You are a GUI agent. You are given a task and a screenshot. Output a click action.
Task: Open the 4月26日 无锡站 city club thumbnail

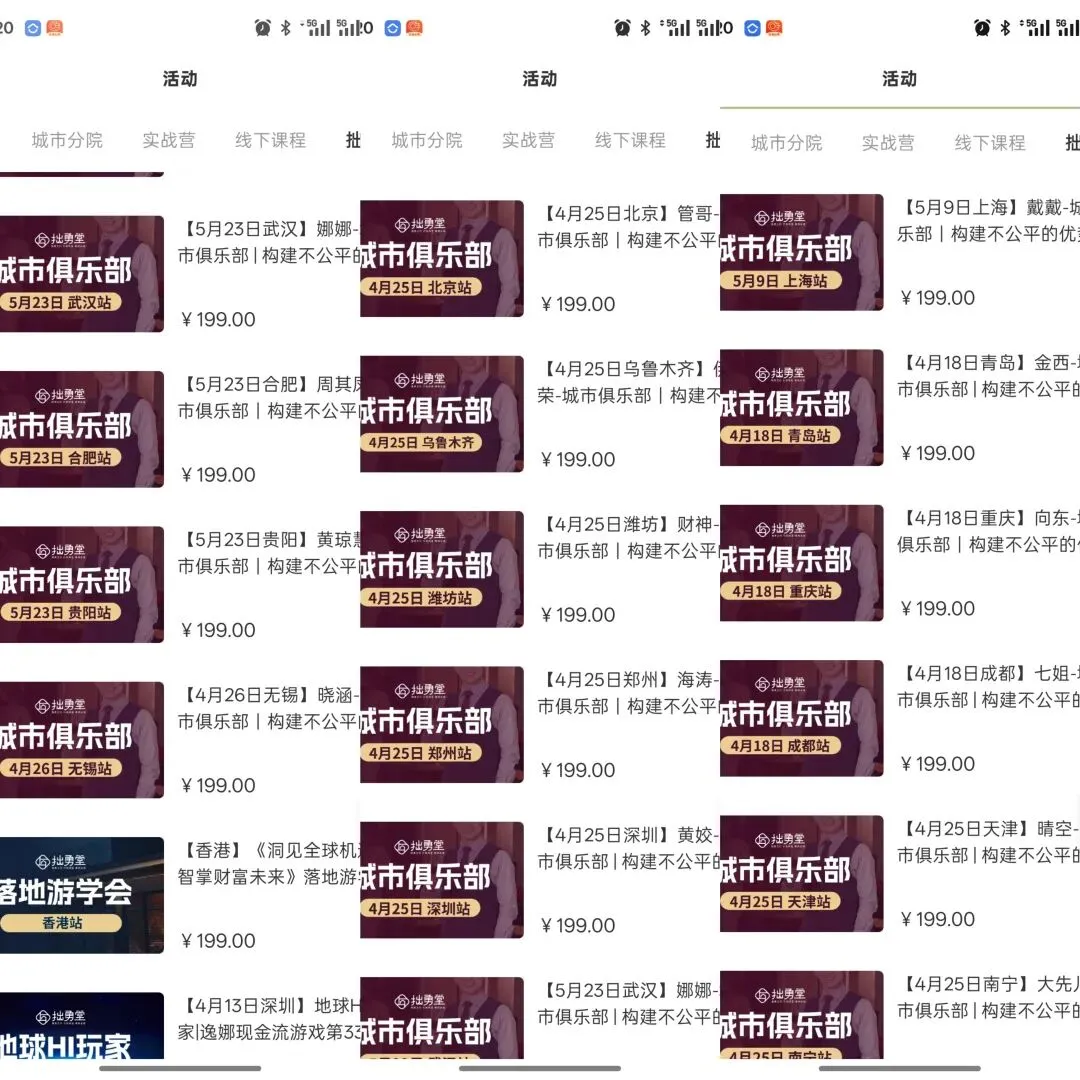click(82, 740)
